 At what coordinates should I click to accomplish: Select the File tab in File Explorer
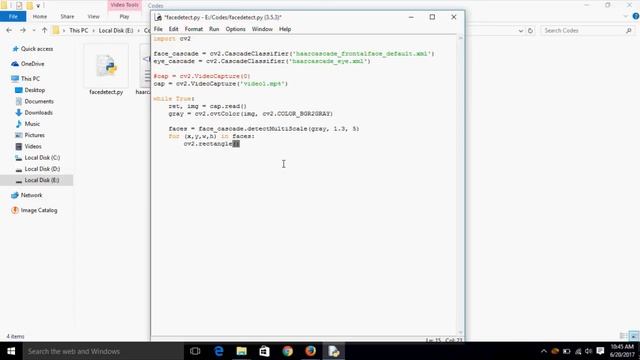pos(13,16)
